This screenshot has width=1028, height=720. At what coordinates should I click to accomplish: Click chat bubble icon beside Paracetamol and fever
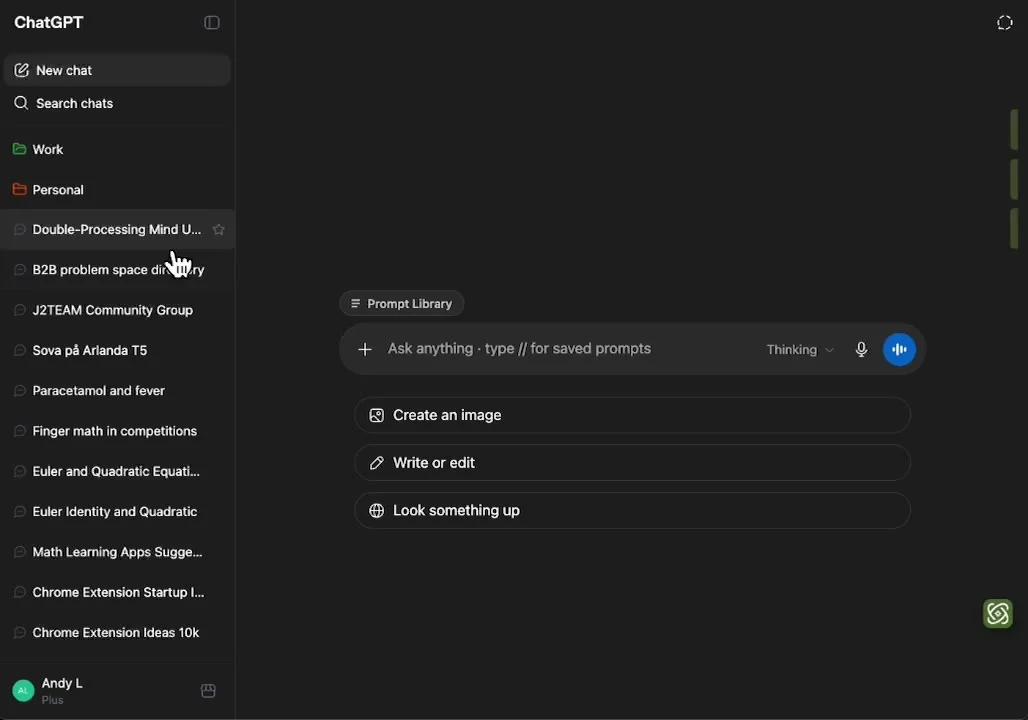point(20,391)
